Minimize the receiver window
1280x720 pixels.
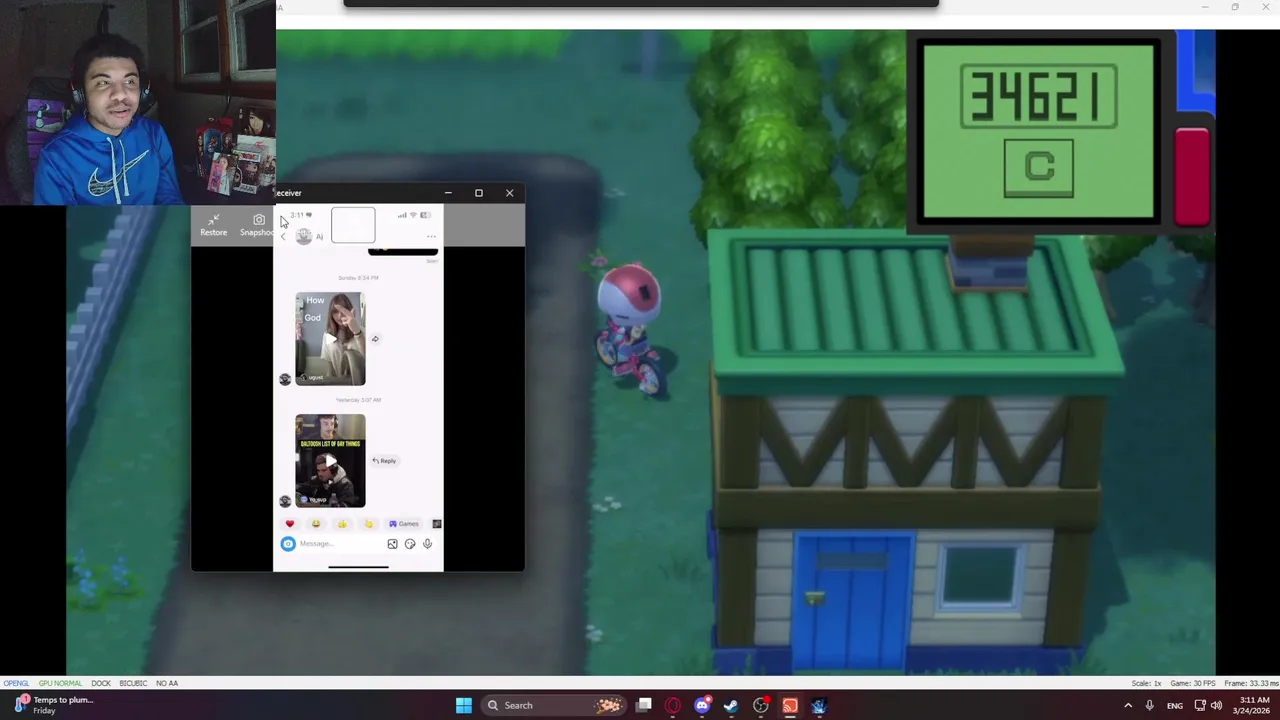click(x=448, y=193)
